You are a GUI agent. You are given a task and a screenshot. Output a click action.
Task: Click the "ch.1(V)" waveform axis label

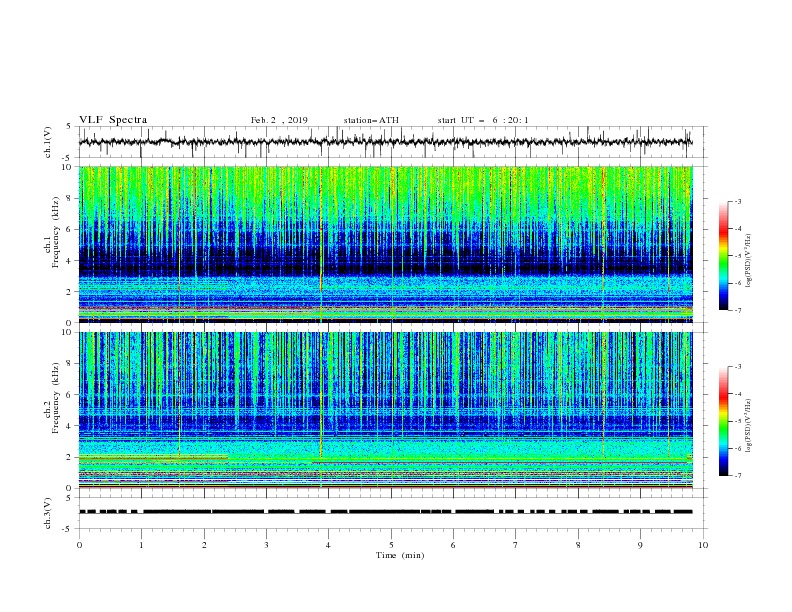coord(48,142)
